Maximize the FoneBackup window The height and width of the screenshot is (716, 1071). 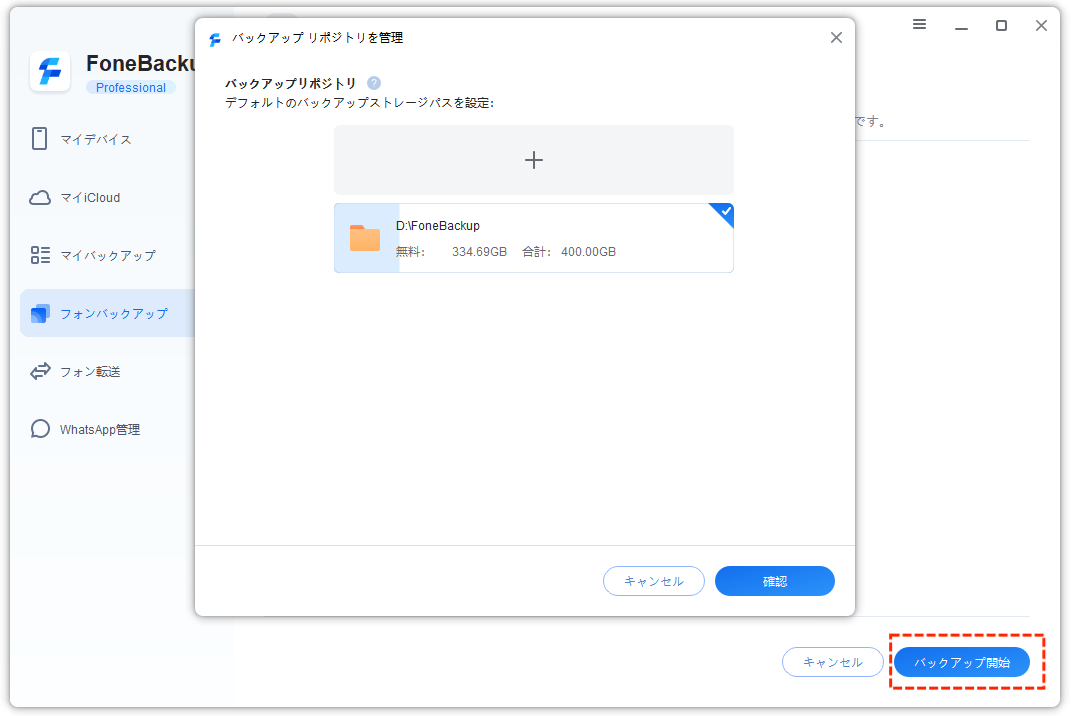click(1001, 26)
